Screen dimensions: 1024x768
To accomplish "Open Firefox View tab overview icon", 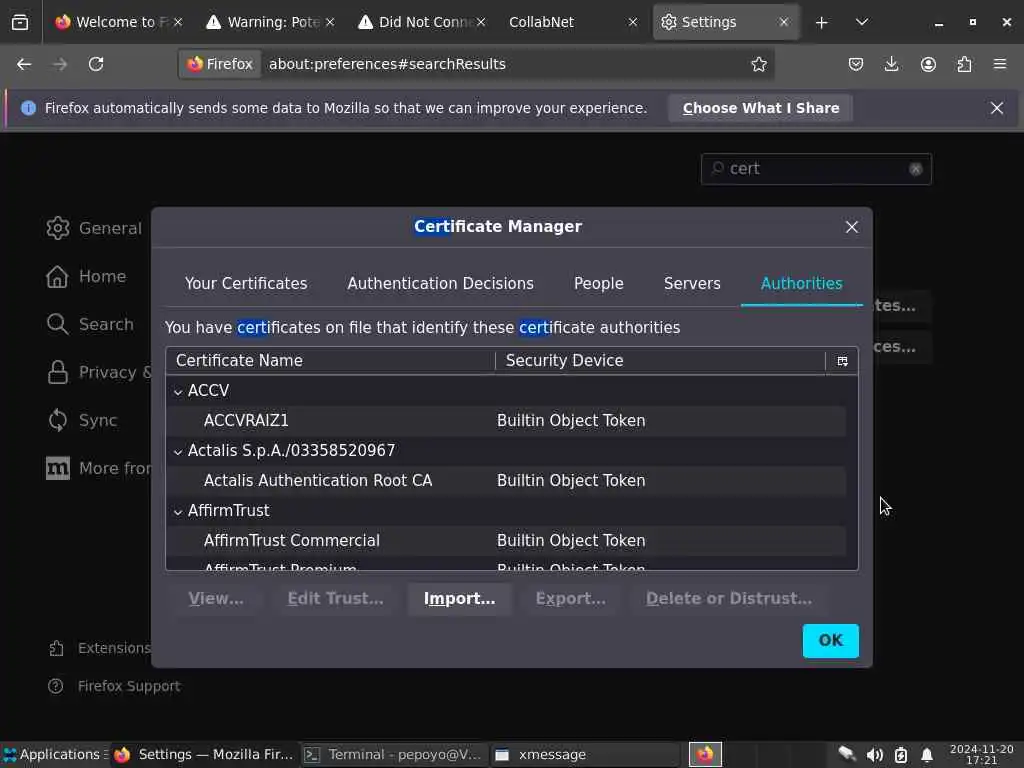I will pyautogui.click(x=20, y=22).
